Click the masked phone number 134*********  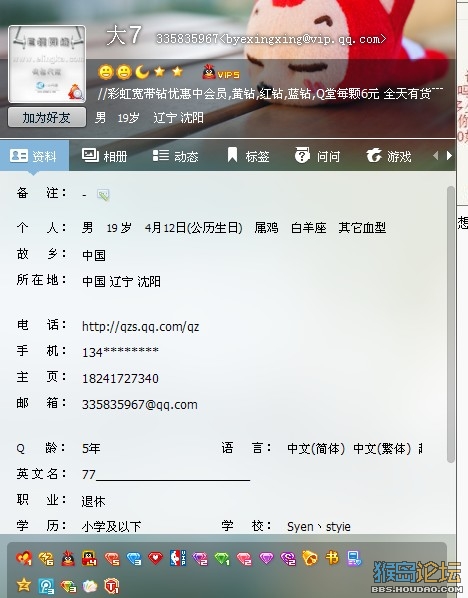(x=120, y=352)
